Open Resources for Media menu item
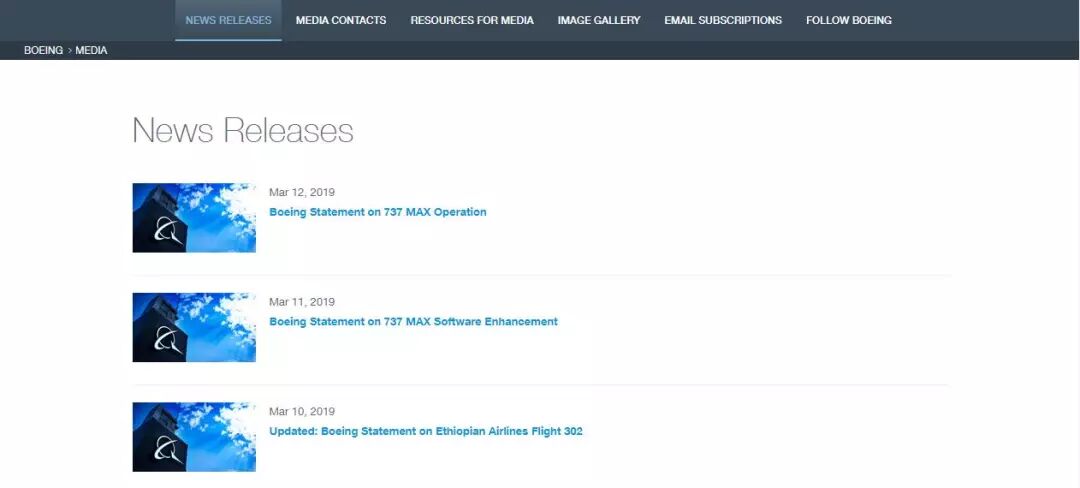Viewport: 1080px width, 488px height. 472,20
